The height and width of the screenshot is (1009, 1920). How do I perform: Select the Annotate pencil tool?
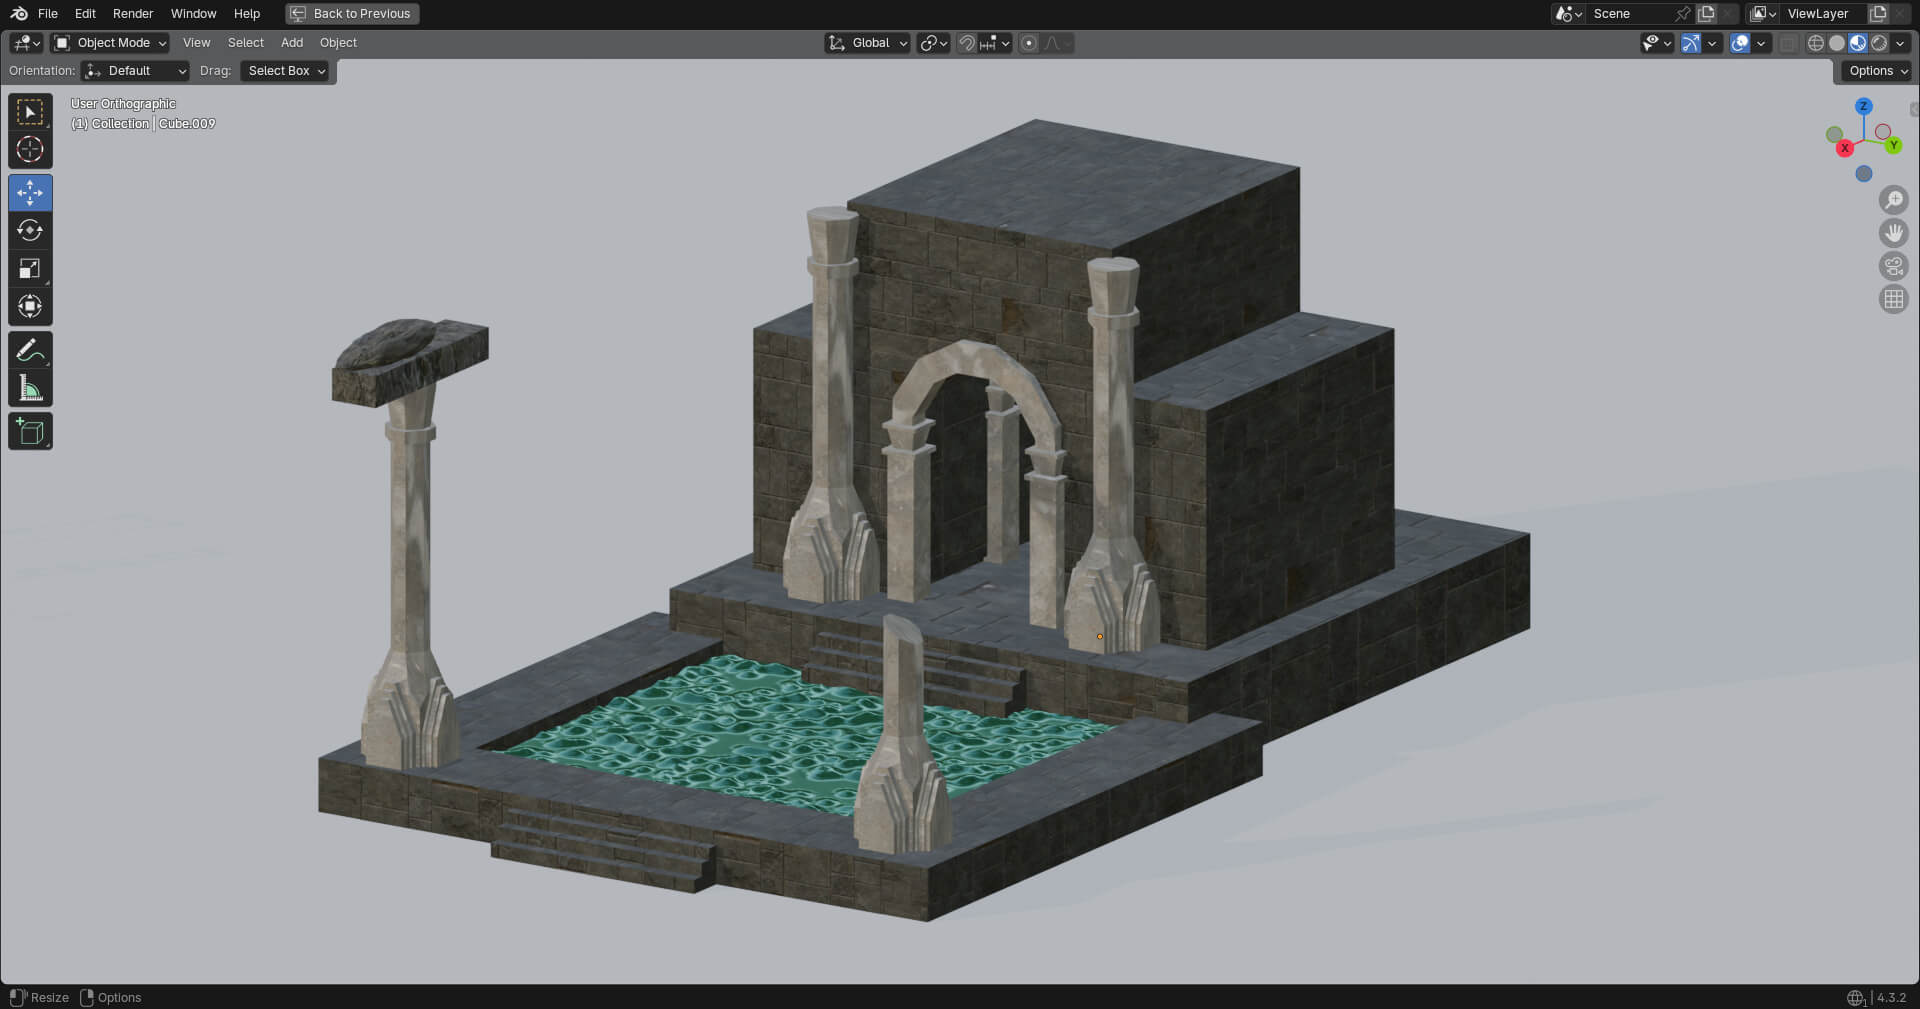click(30, 350)
